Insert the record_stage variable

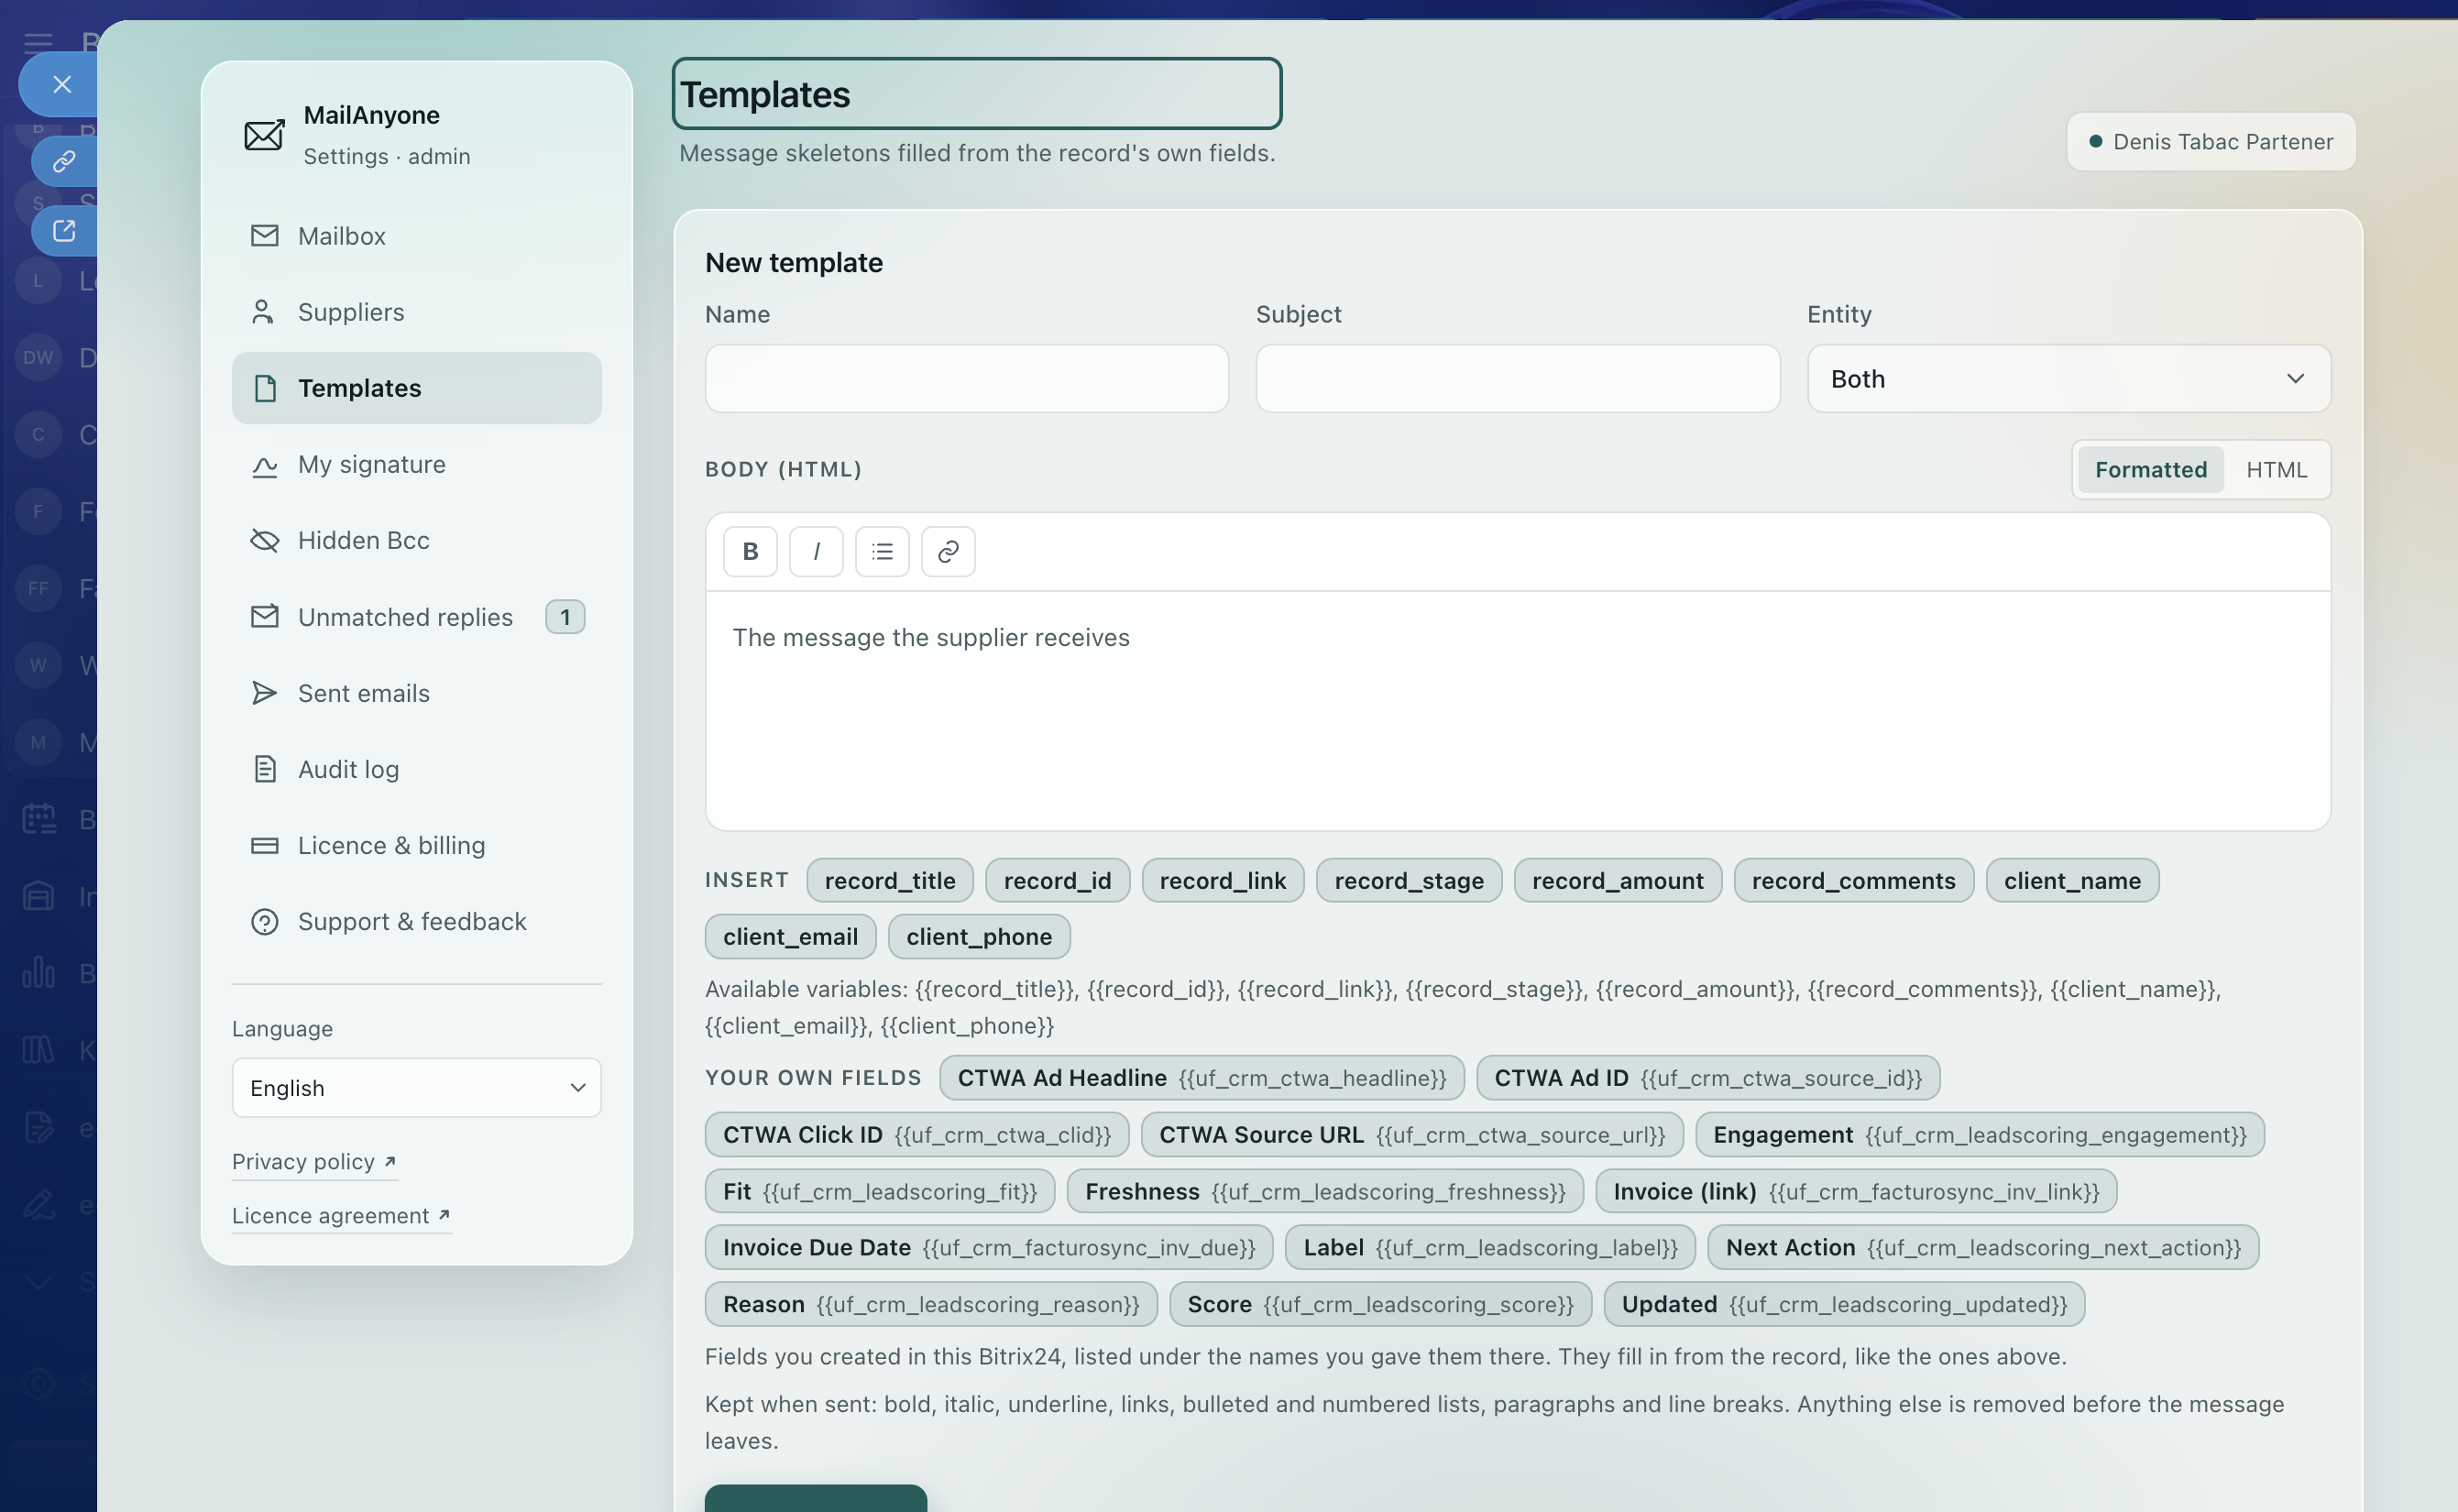click(1408, 881)
